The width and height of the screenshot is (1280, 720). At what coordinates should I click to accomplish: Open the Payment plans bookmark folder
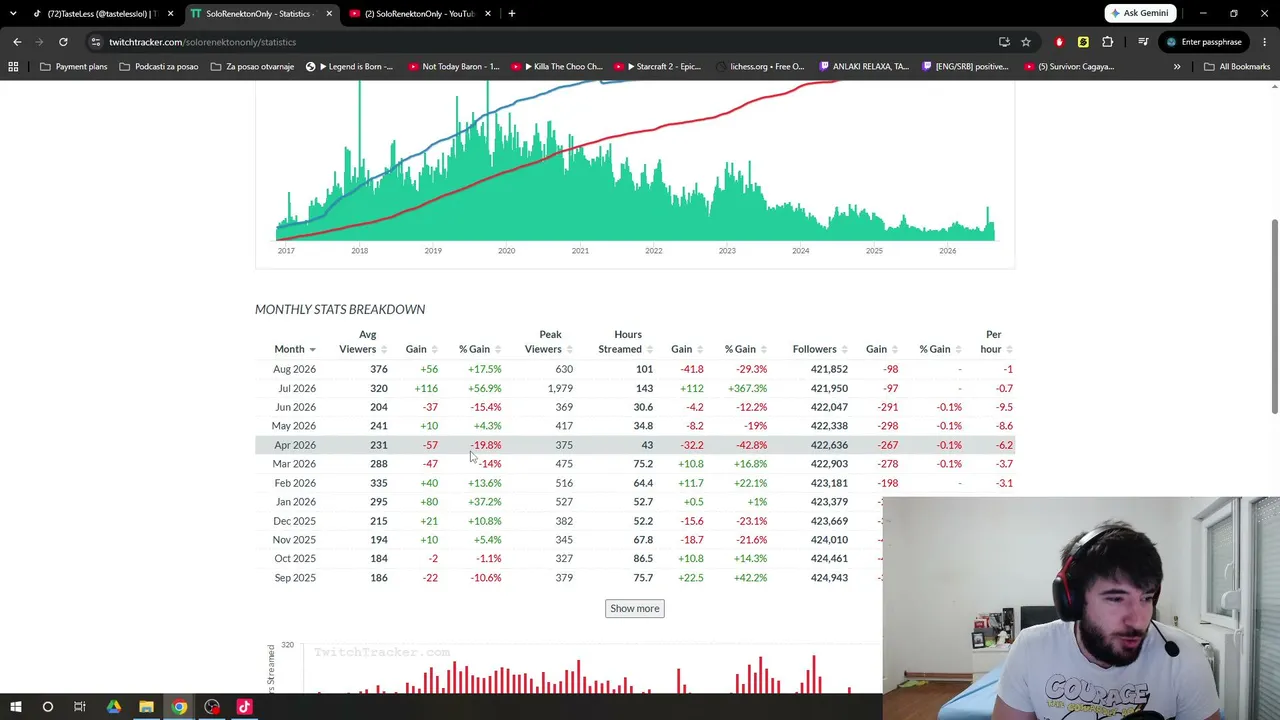pos(73,67)
